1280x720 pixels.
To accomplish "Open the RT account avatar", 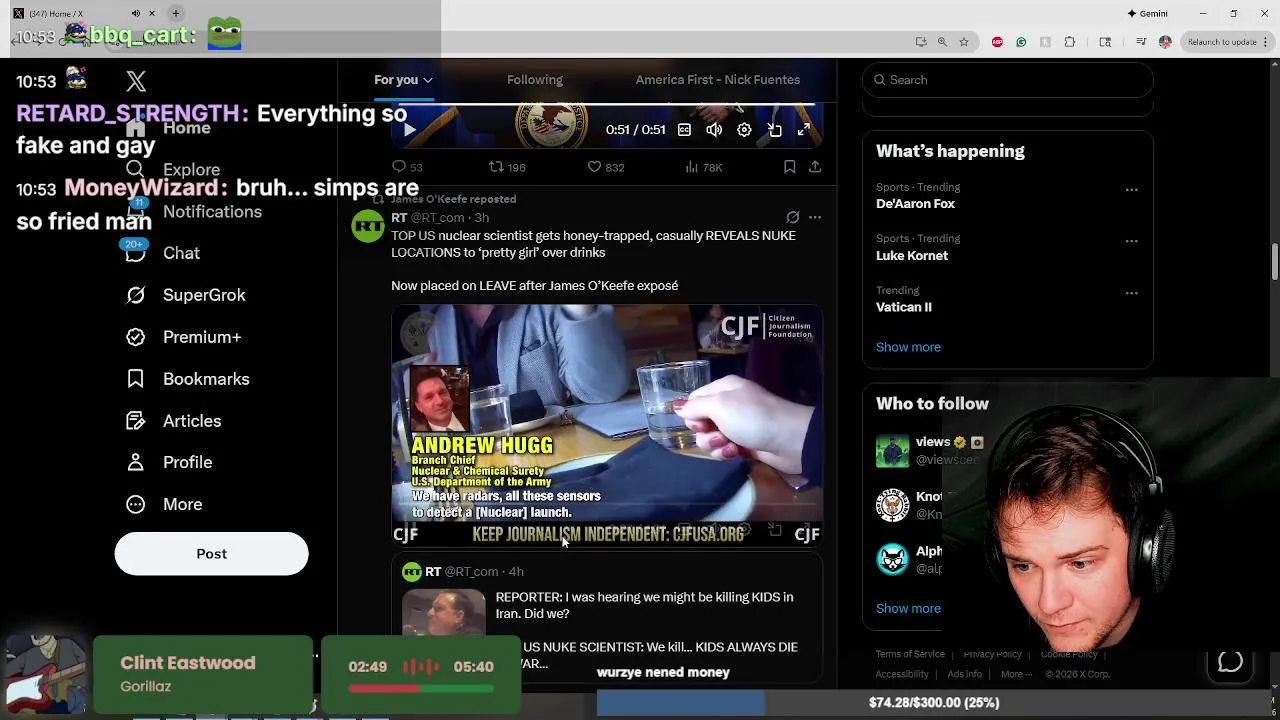I will point(368,226).
